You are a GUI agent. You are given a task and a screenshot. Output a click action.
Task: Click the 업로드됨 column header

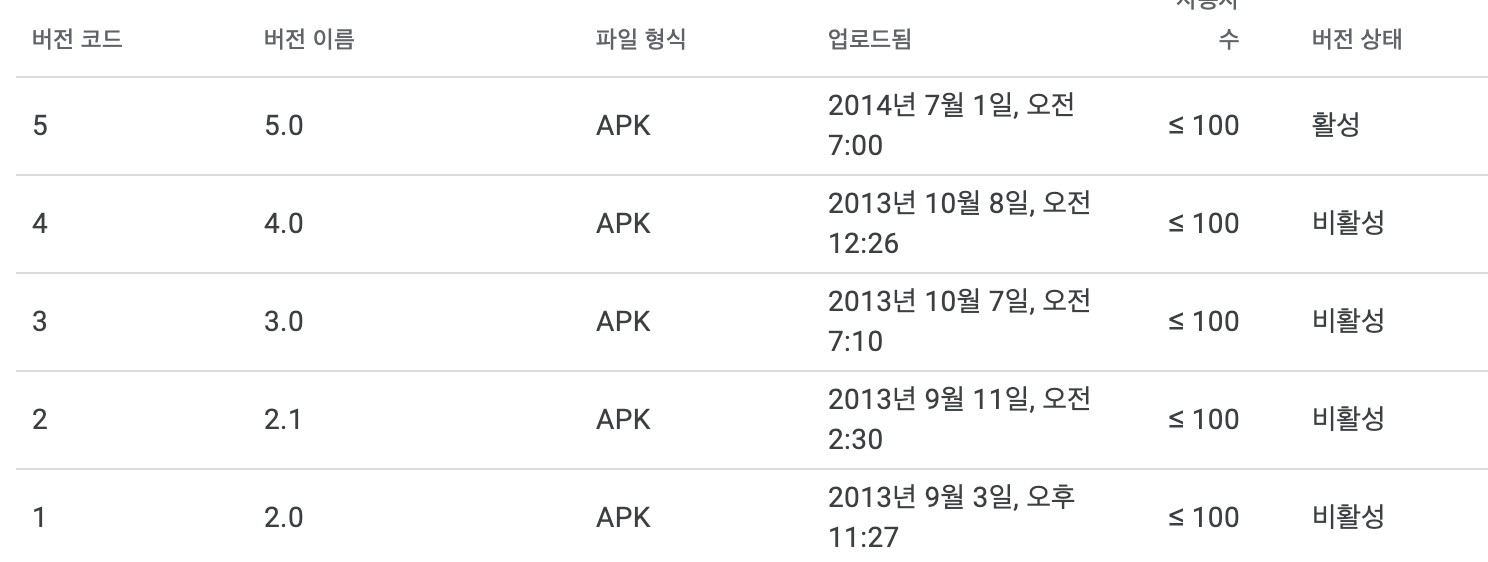click(x=869, y=40)
